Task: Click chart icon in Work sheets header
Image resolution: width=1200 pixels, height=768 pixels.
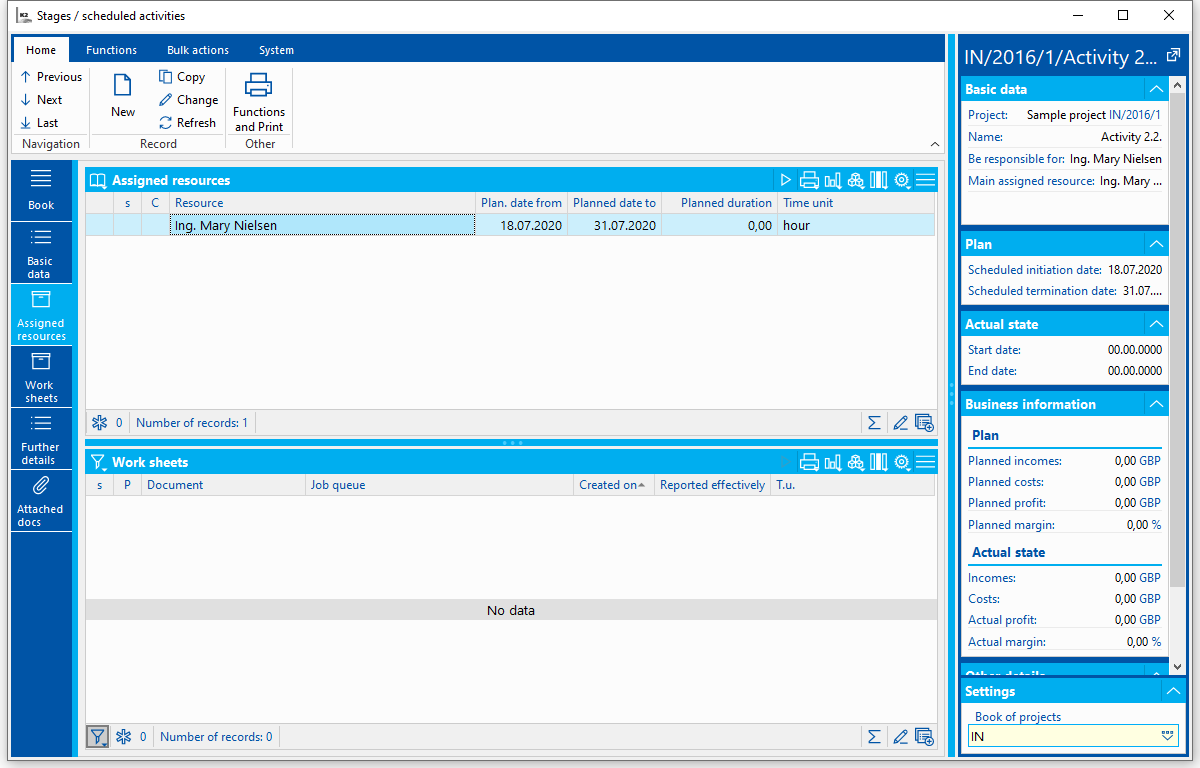Action: (832, 462)
